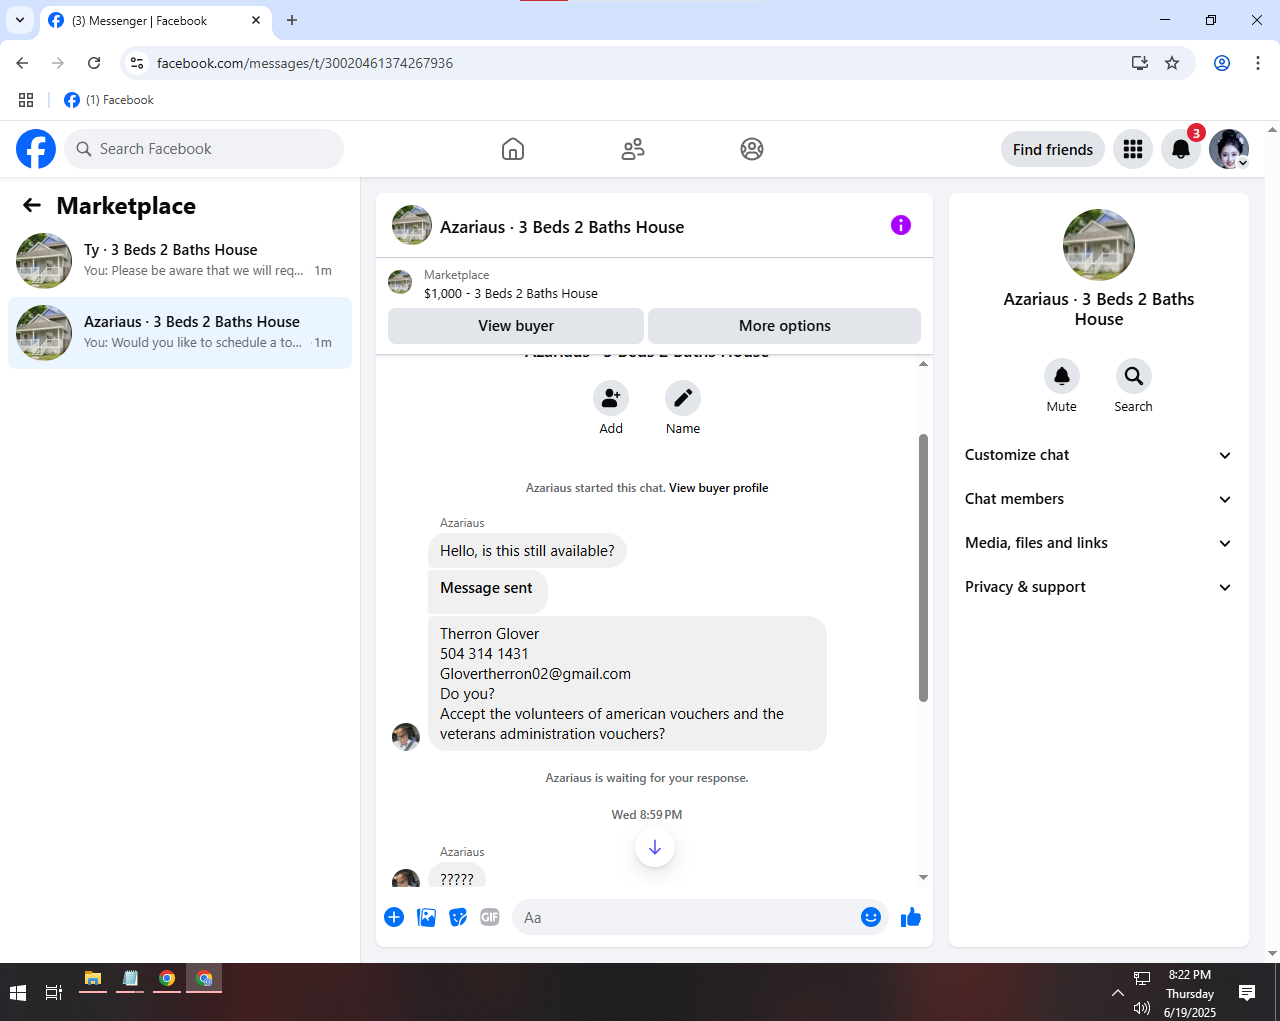Open a new browser tab
Screen dimensions: 1280x1021
click(292, 20)
